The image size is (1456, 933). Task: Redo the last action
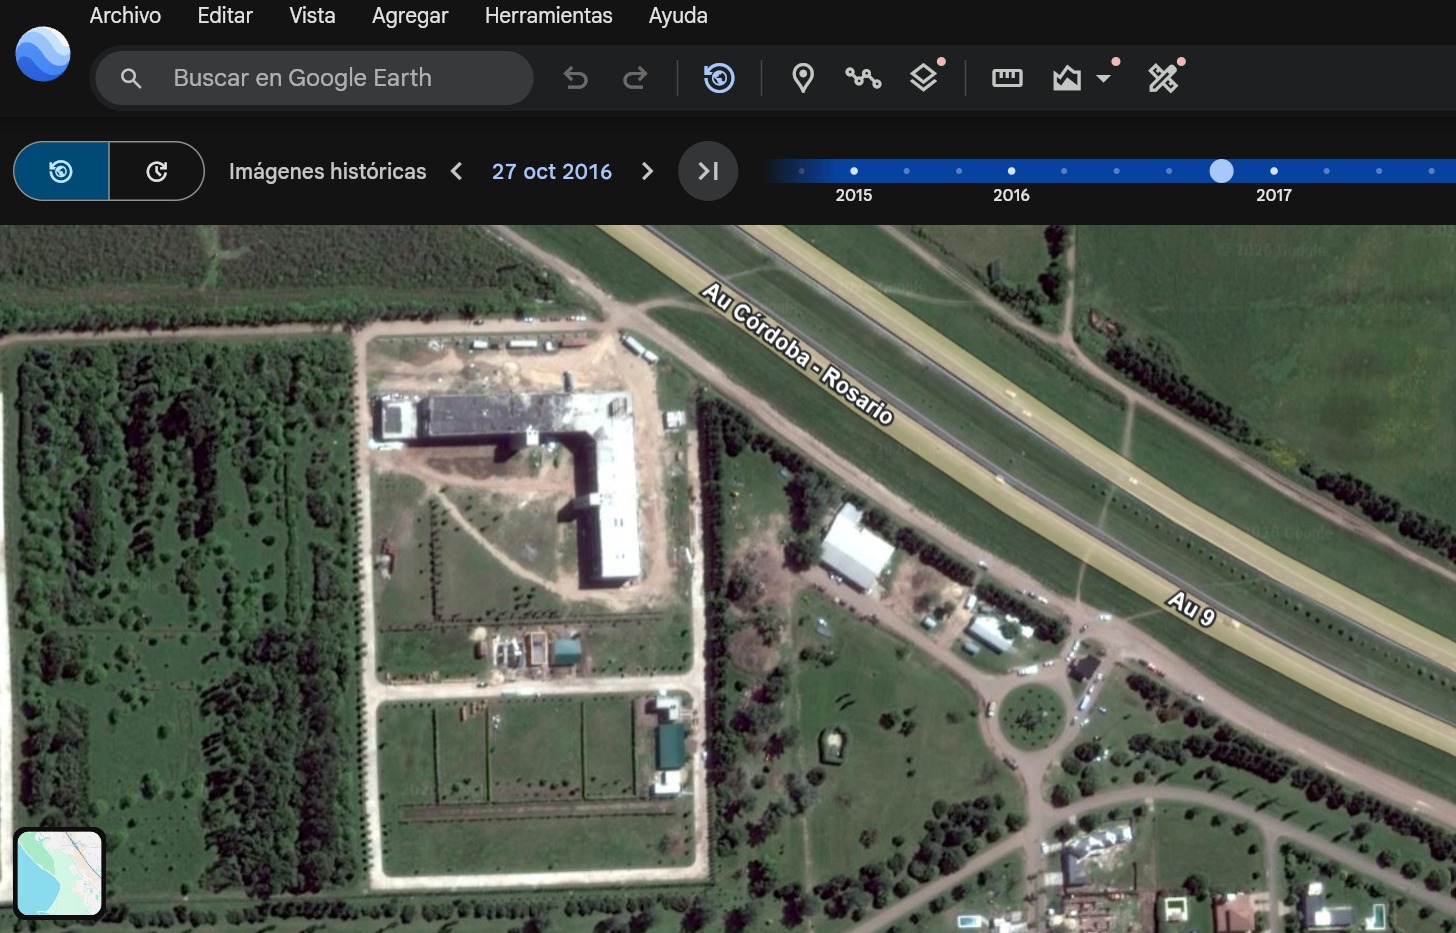pyautogui.click(x=635, y=78)
